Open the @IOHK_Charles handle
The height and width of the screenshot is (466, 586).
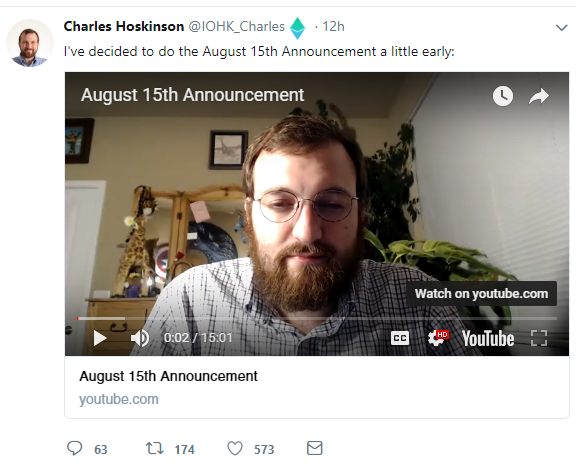pyautogui.click(x=236, y=27)
